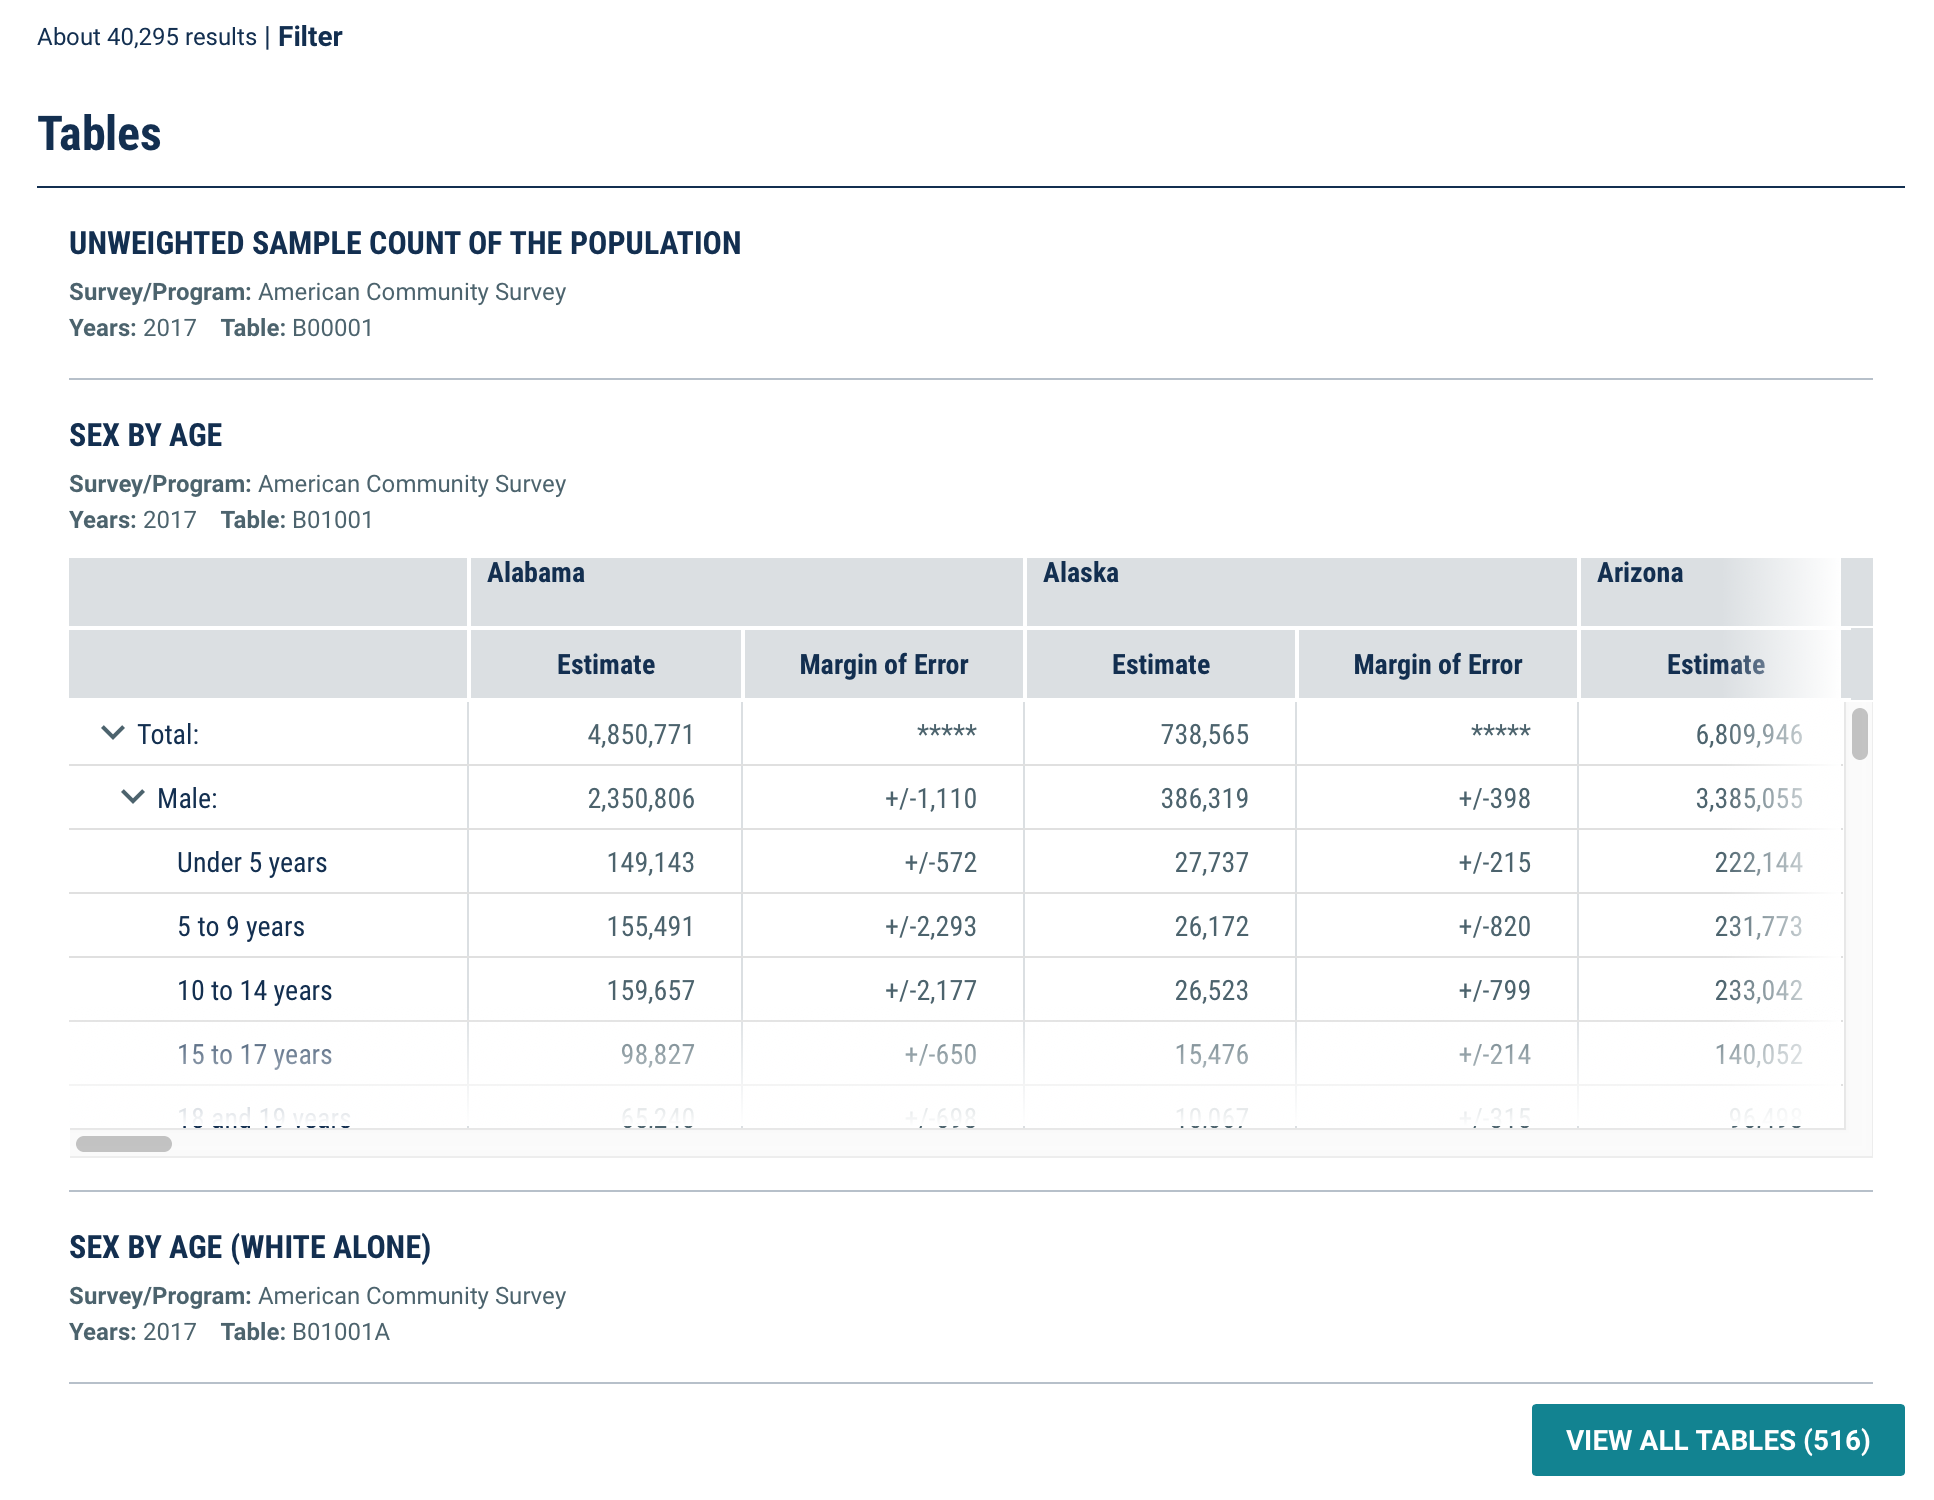Click Alabama total estimate 4,850,771 cell
1934x1500 pixels.
click(640, 735)
